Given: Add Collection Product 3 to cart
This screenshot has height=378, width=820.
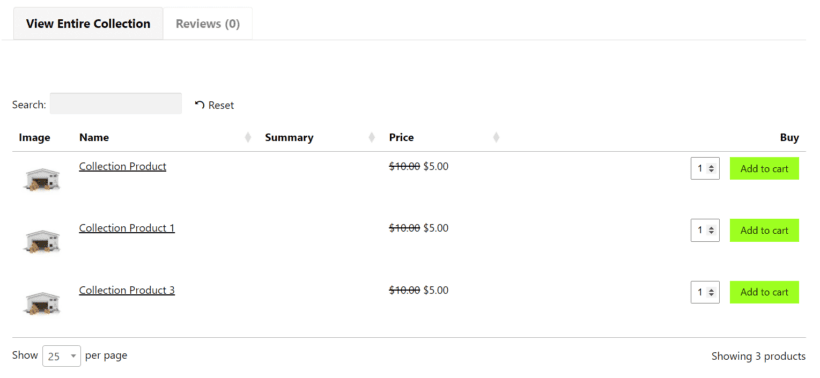Looking at the screenshot, I should (x=764, y=292).
